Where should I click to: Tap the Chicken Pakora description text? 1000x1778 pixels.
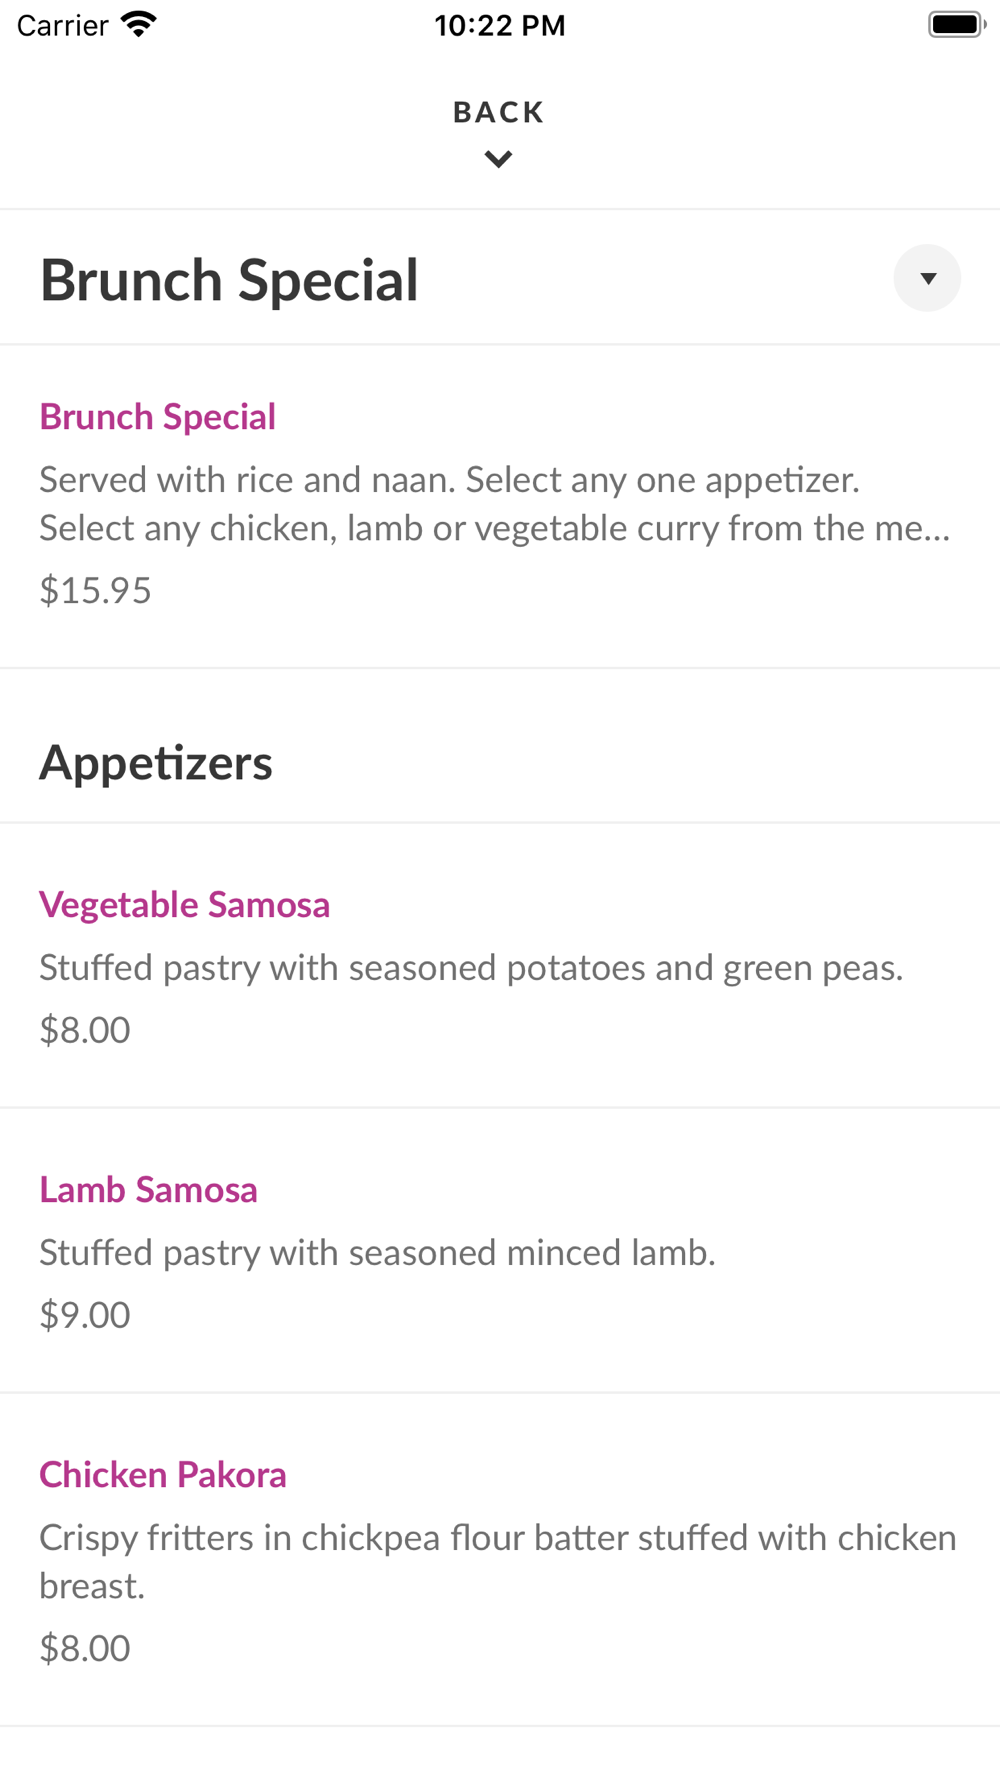pyautogui.click(x=497, y=1561)
